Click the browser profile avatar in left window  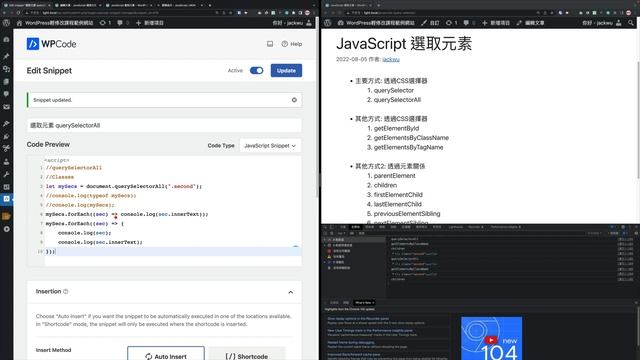307,13
